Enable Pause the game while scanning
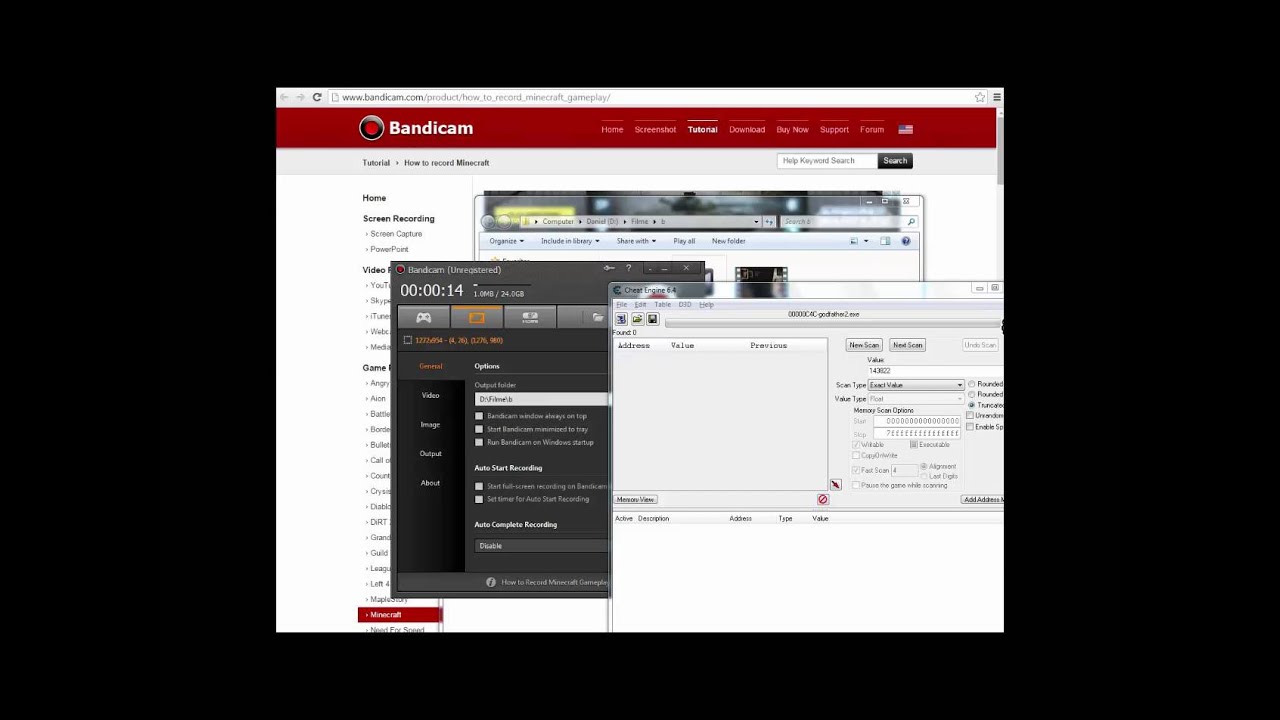 [x=856, y=485]
